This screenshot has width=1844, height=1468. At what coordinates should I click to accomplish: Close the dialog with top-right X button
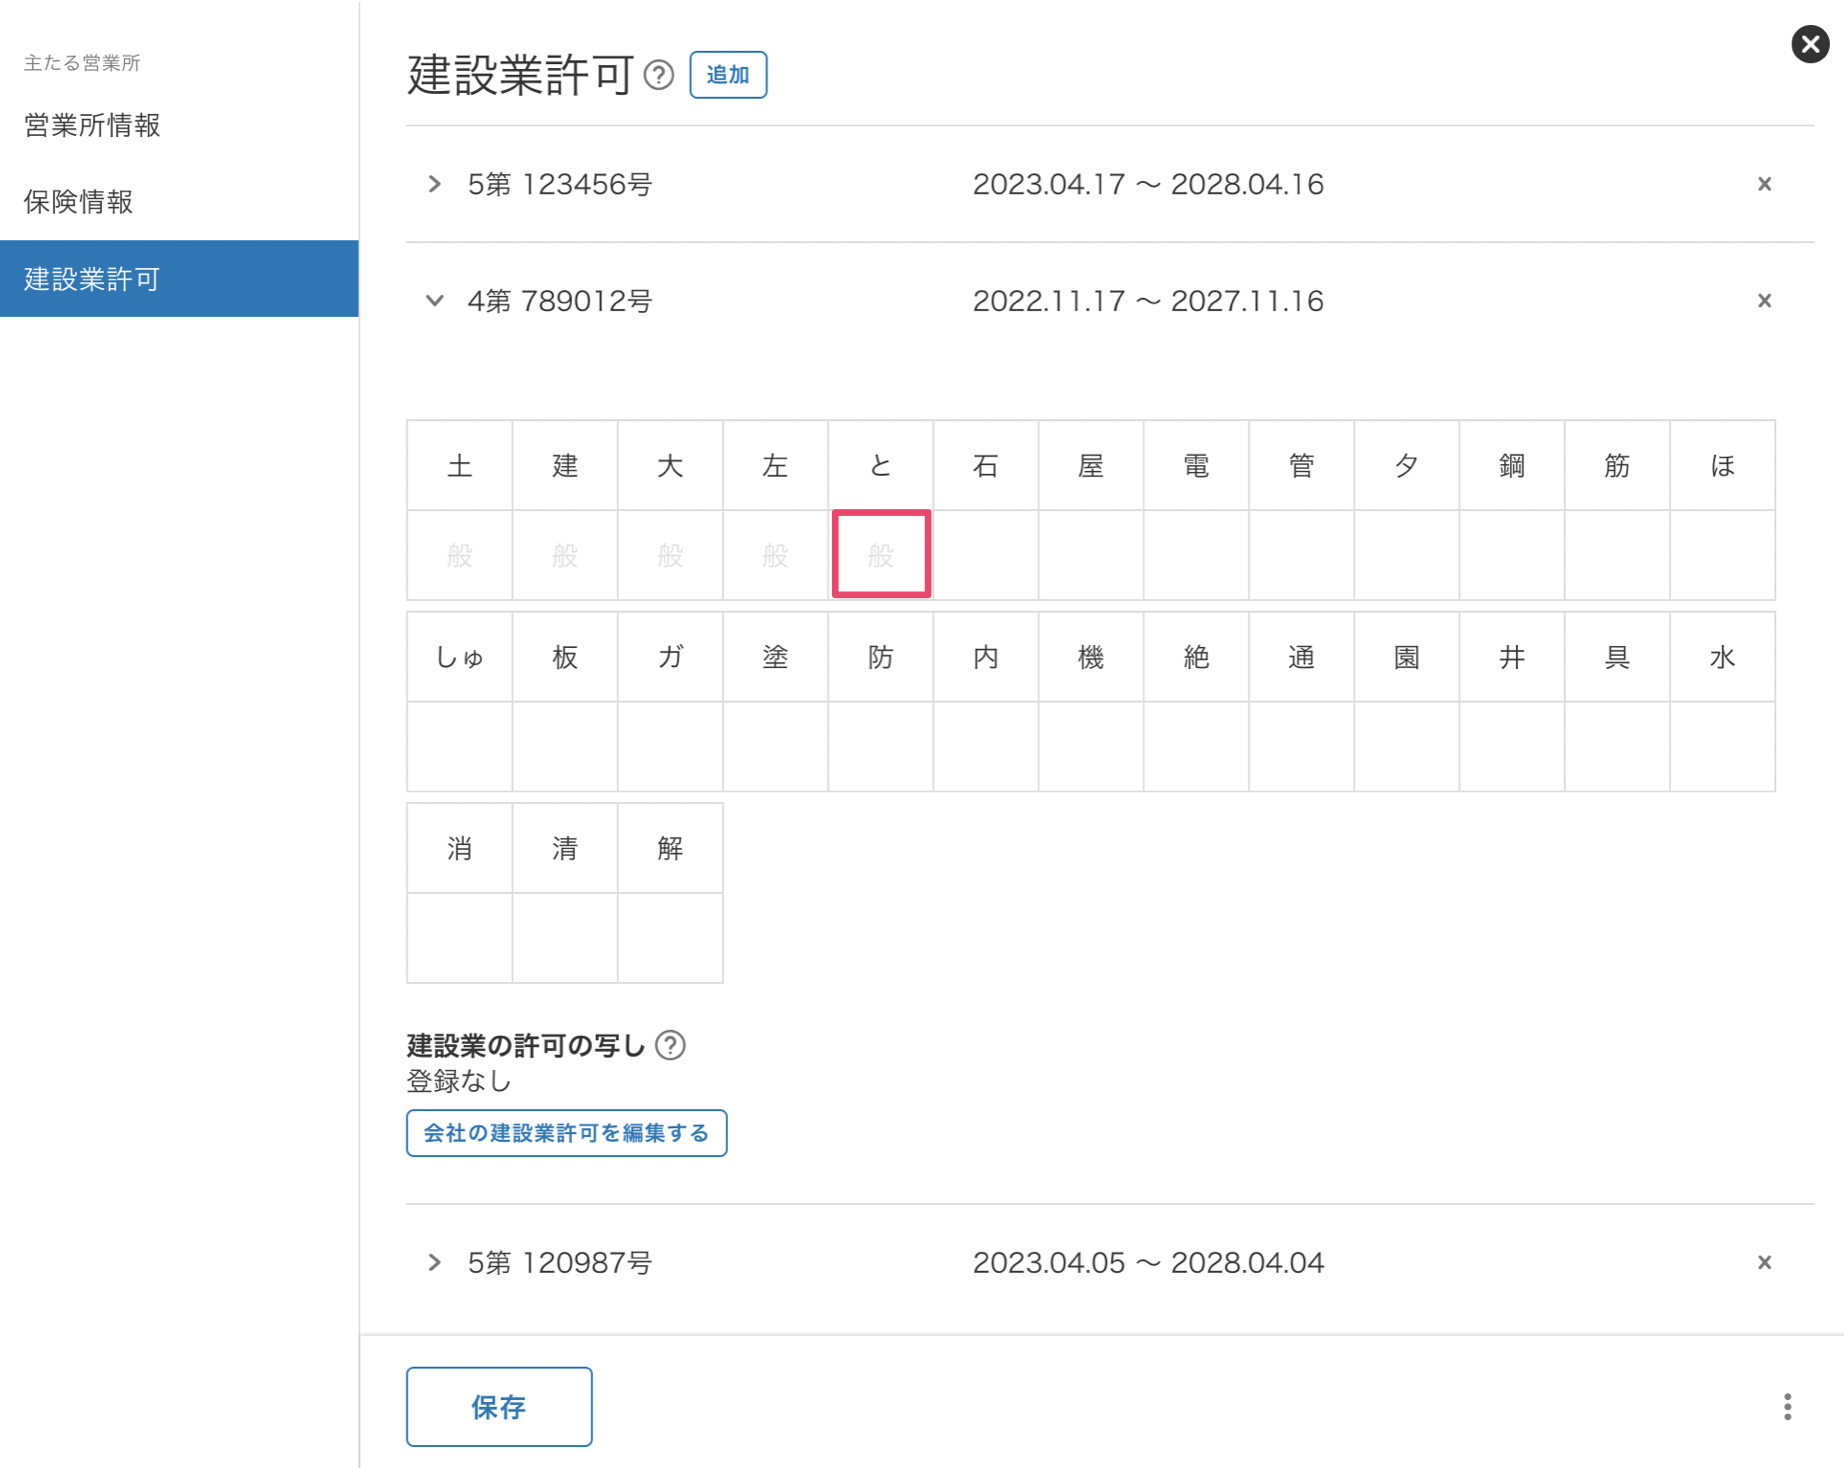[x=1809, y=44]
